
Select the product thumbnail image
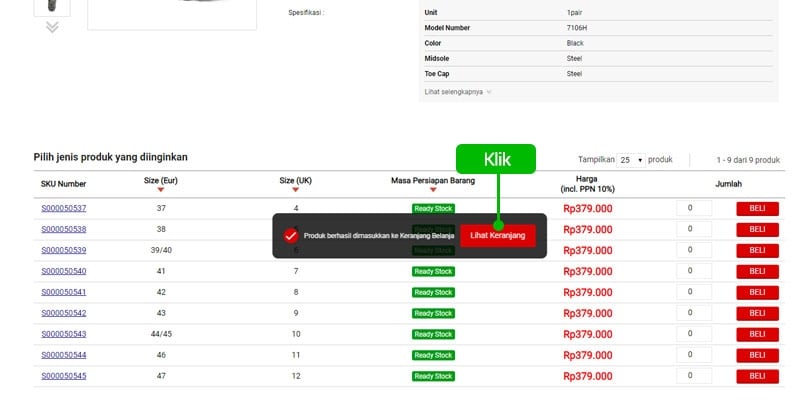(52, 5)
